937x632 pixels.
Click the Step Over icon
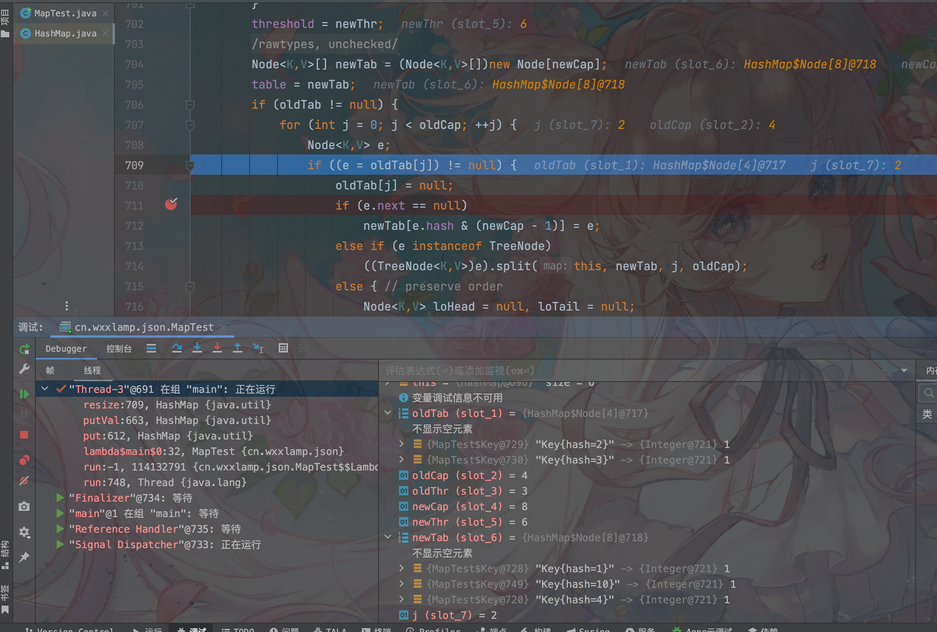(x=177, y=348)
